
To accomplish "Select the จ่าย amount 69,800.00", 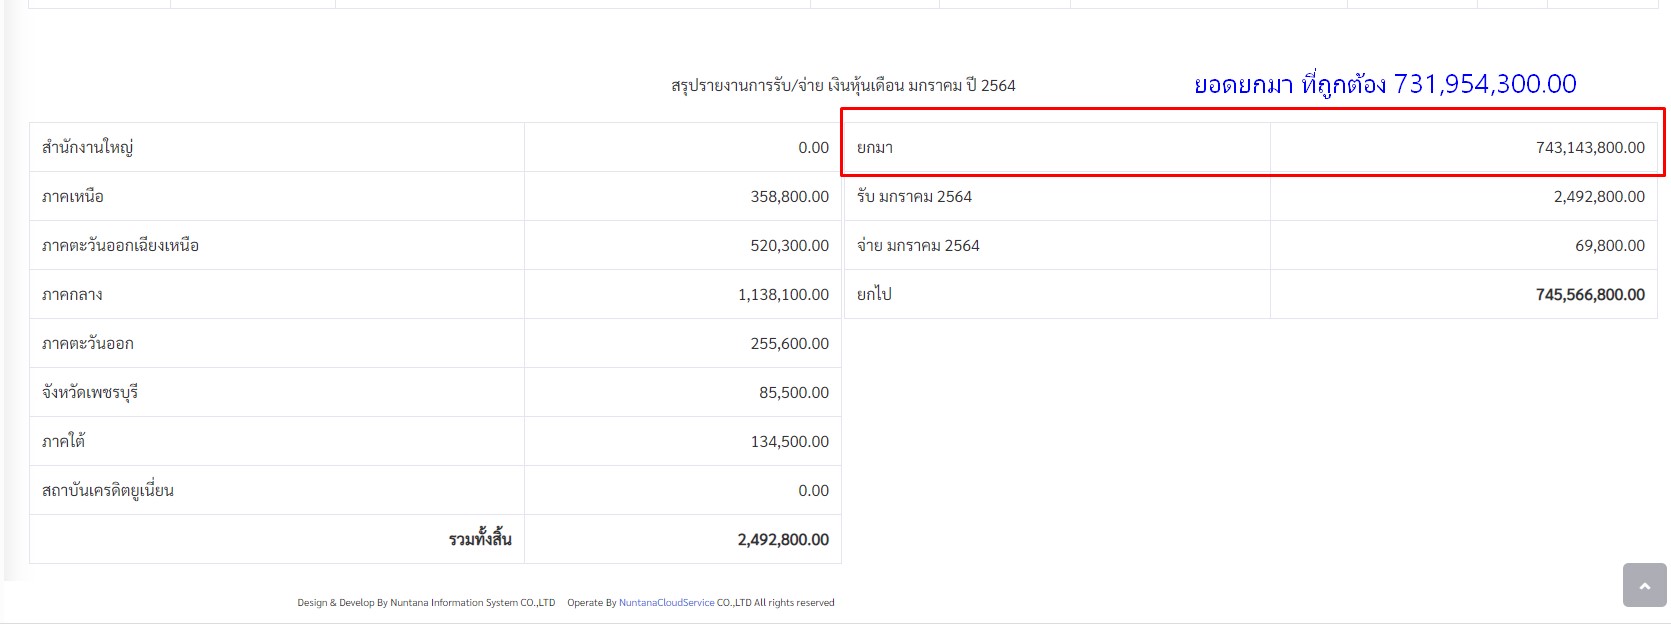I will click(x=1609, y=246).
